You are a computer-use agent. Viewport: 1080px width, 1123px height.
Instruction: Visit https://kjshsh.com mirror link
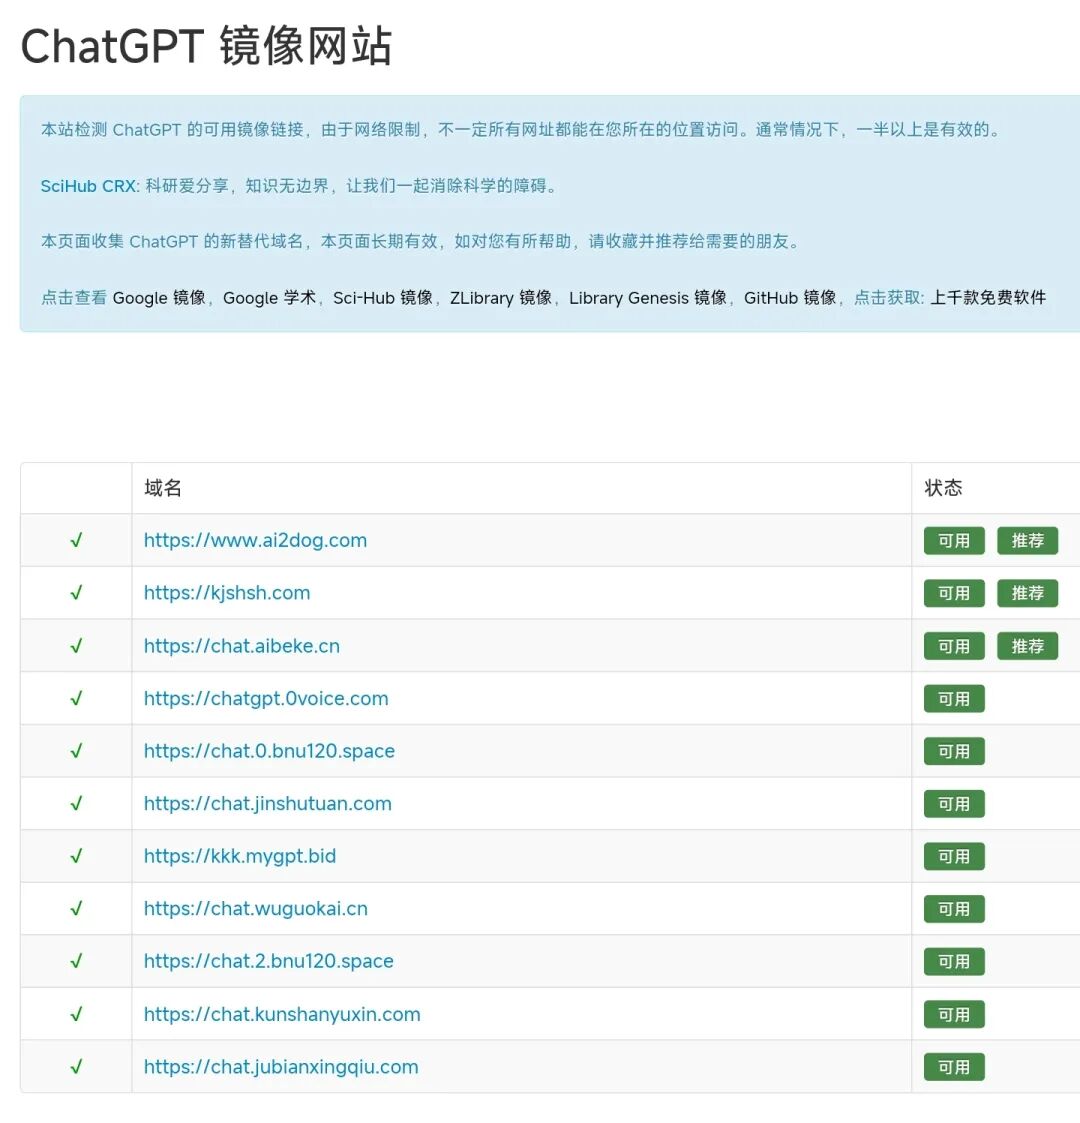(227, 593)
